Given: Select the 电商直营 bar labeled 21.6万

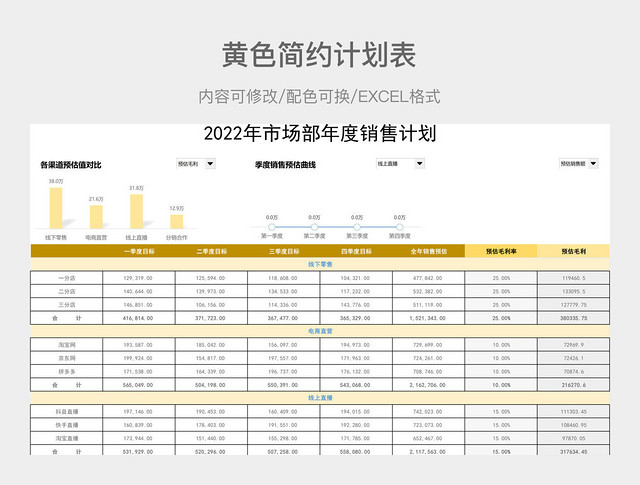Looking at the screenshot, I should pos(96,217).
